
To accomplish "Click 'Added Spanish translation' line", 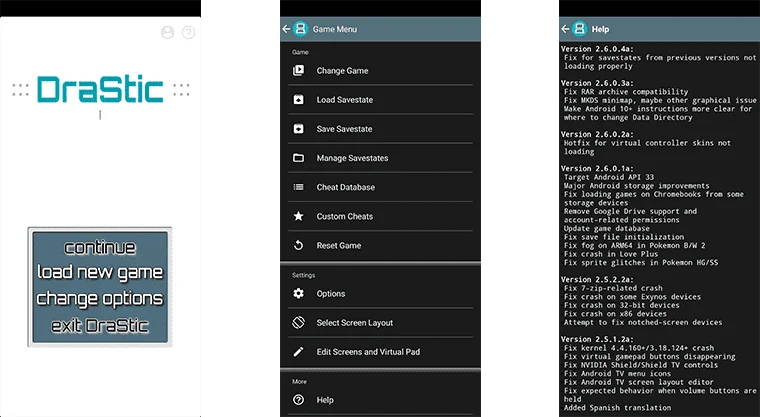I will pyautogui.click(x=617, y=408).
